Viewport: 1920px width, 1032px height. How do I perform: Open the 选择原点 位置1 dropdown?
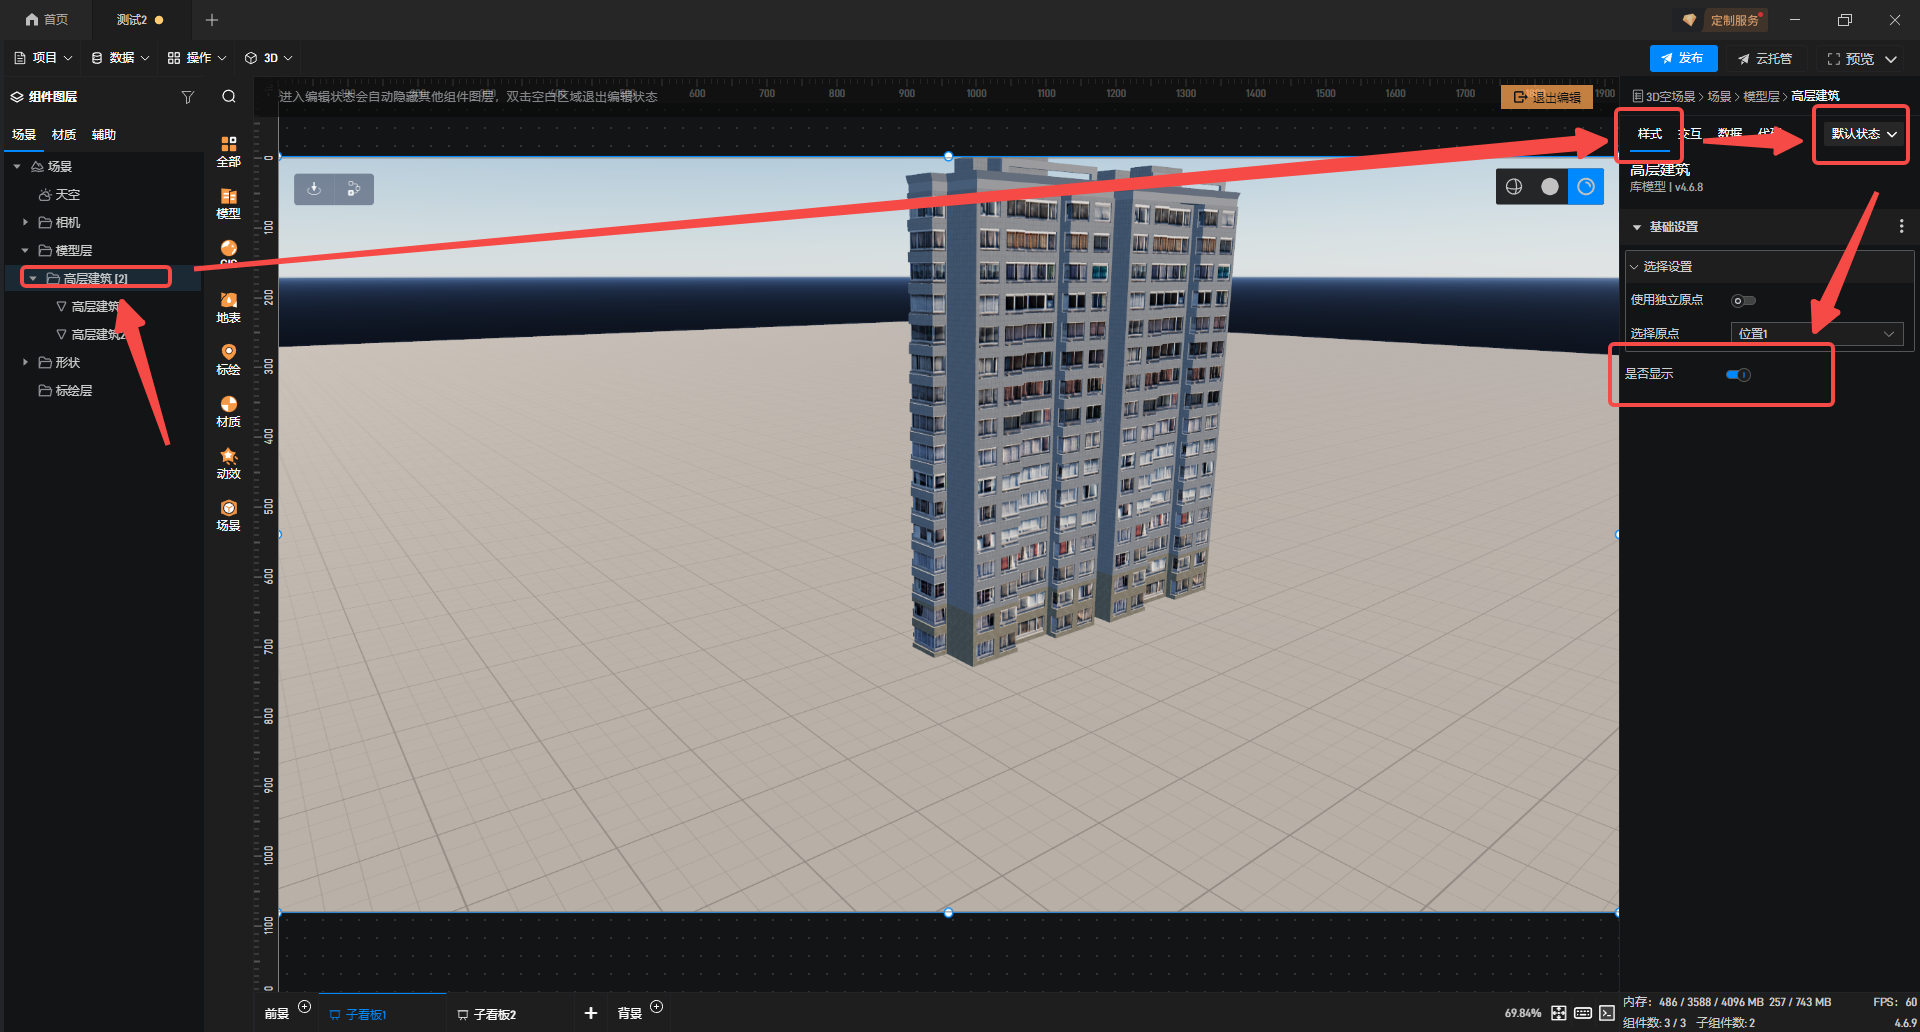(x=1816, y=334)
